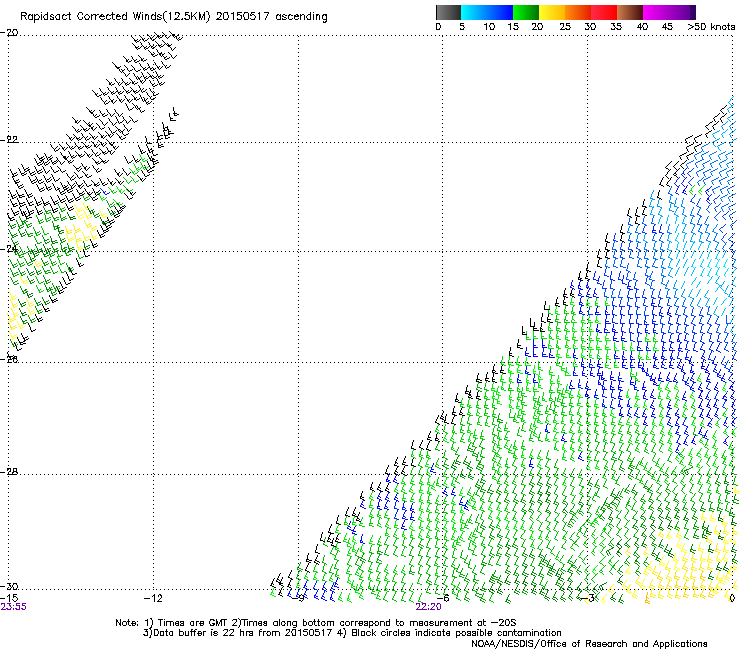740x650 pixels.
Task: Click the purple time label '22:20'
Action: tap(429, 607)
